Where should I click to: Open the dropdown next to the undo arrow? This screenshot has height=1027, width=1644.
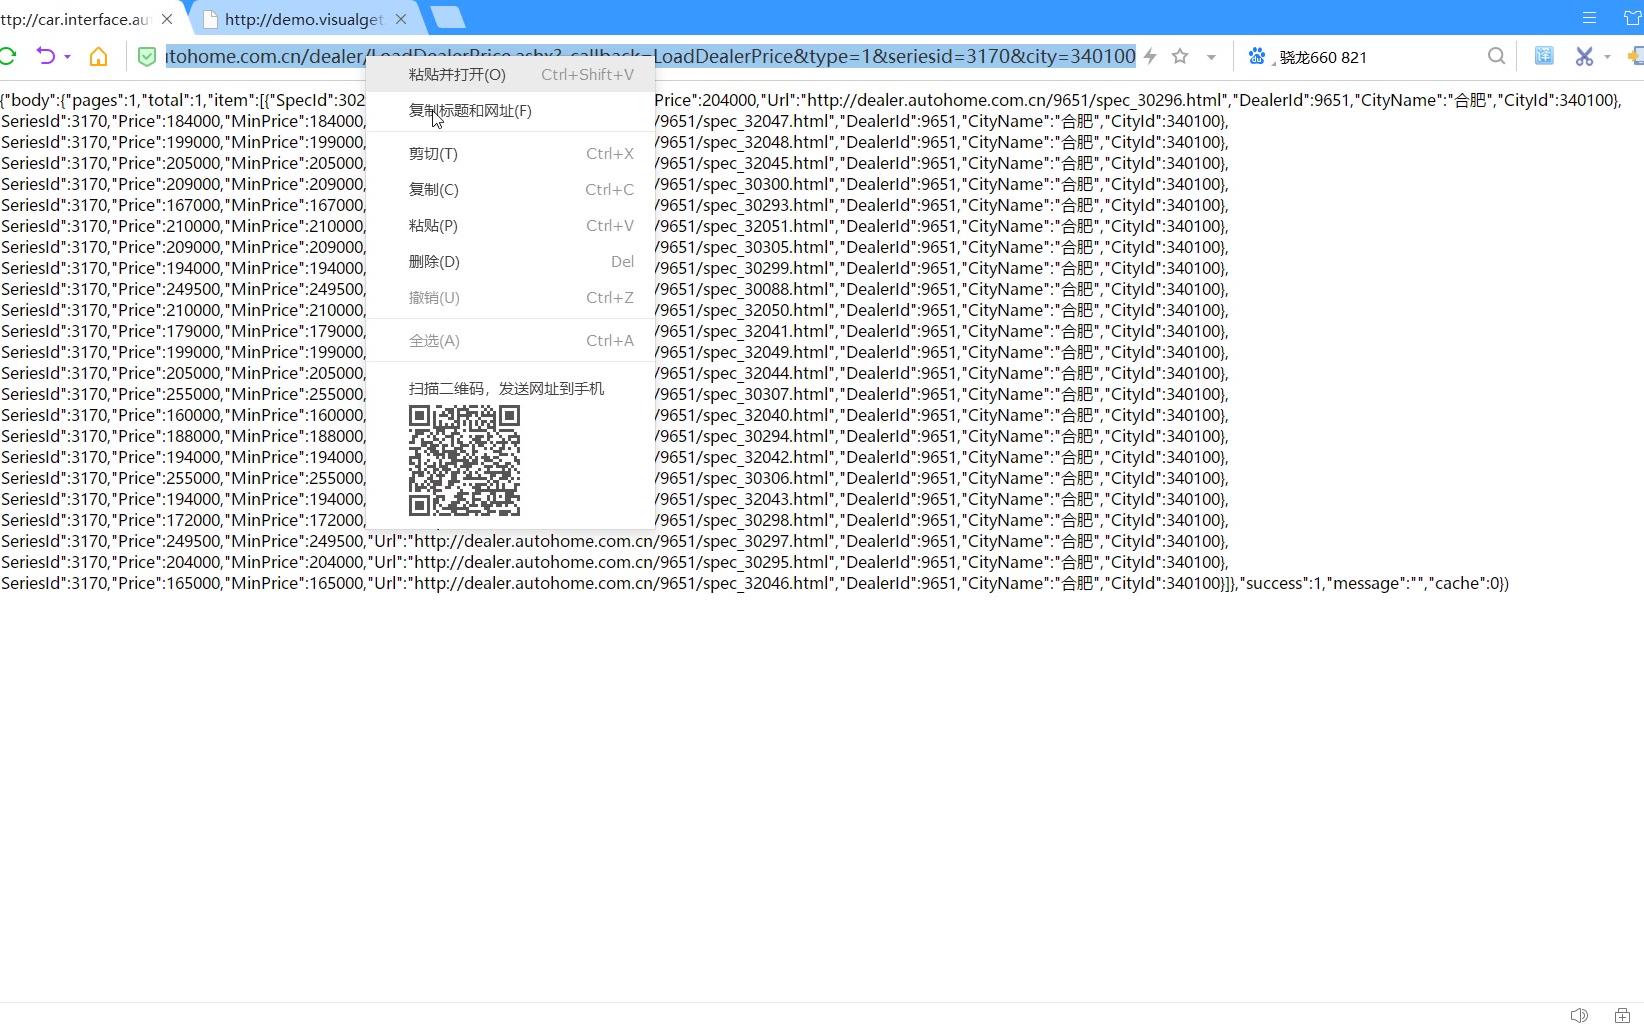pyautogui.click(x=68, y=57)
